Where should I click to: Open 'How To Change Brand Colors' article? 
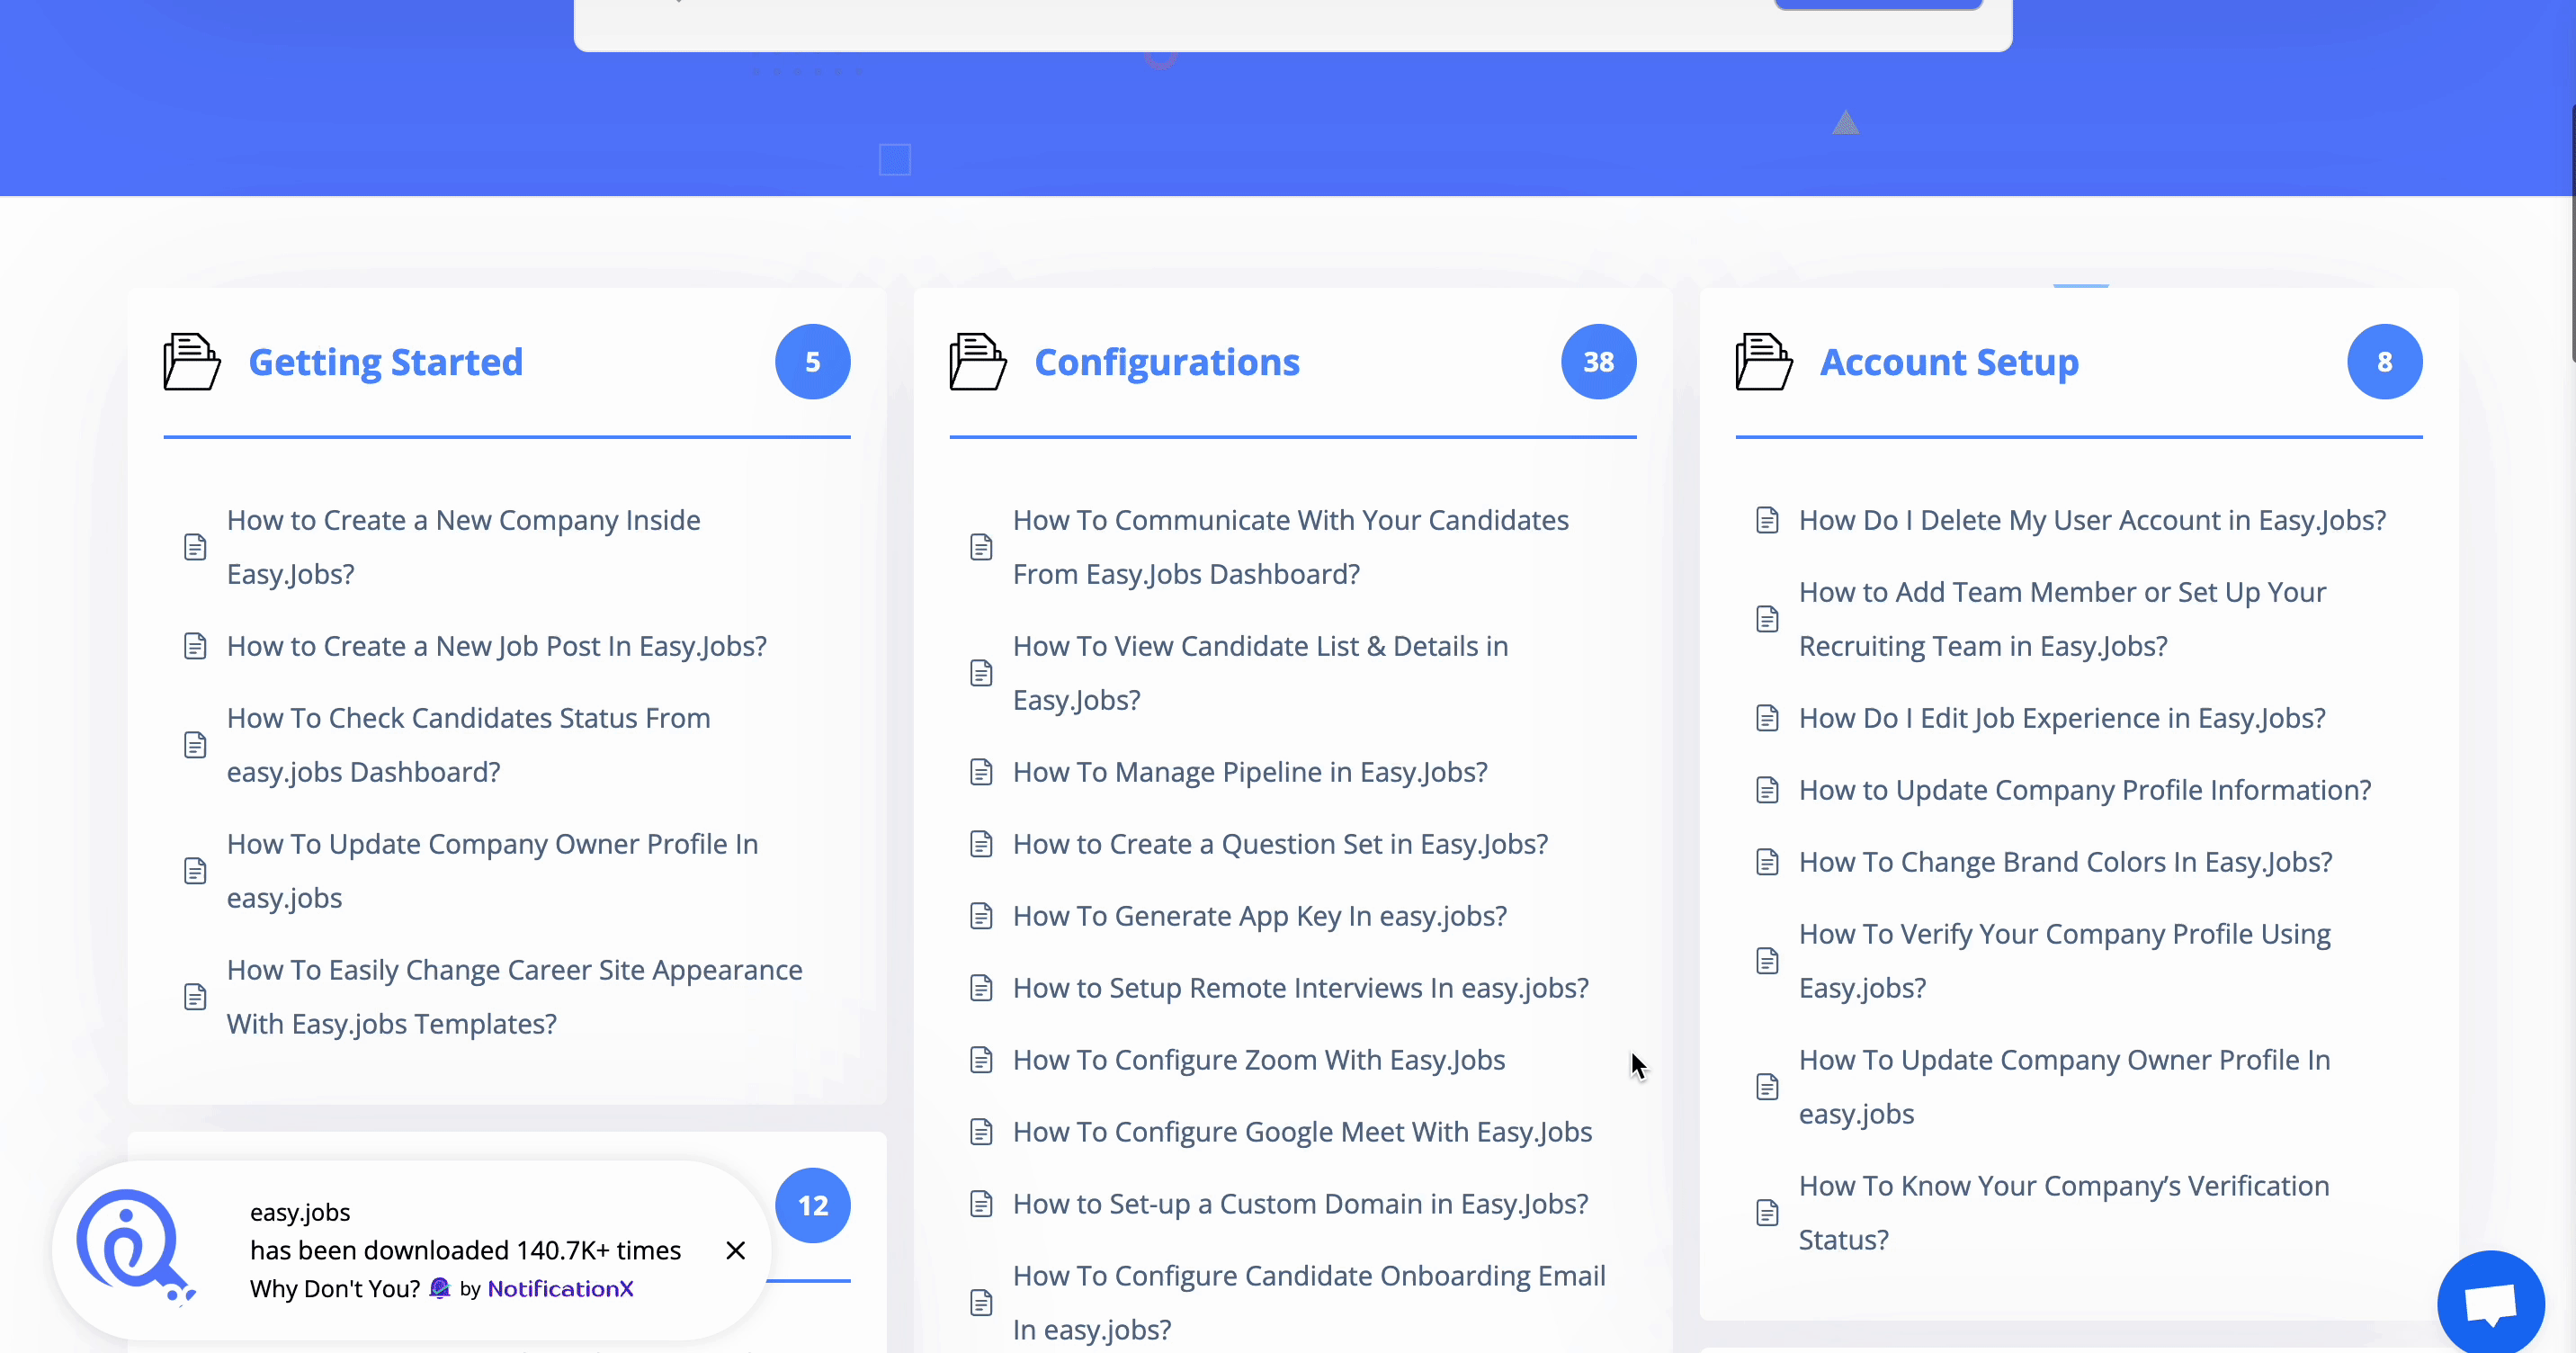pos(2066,862)
